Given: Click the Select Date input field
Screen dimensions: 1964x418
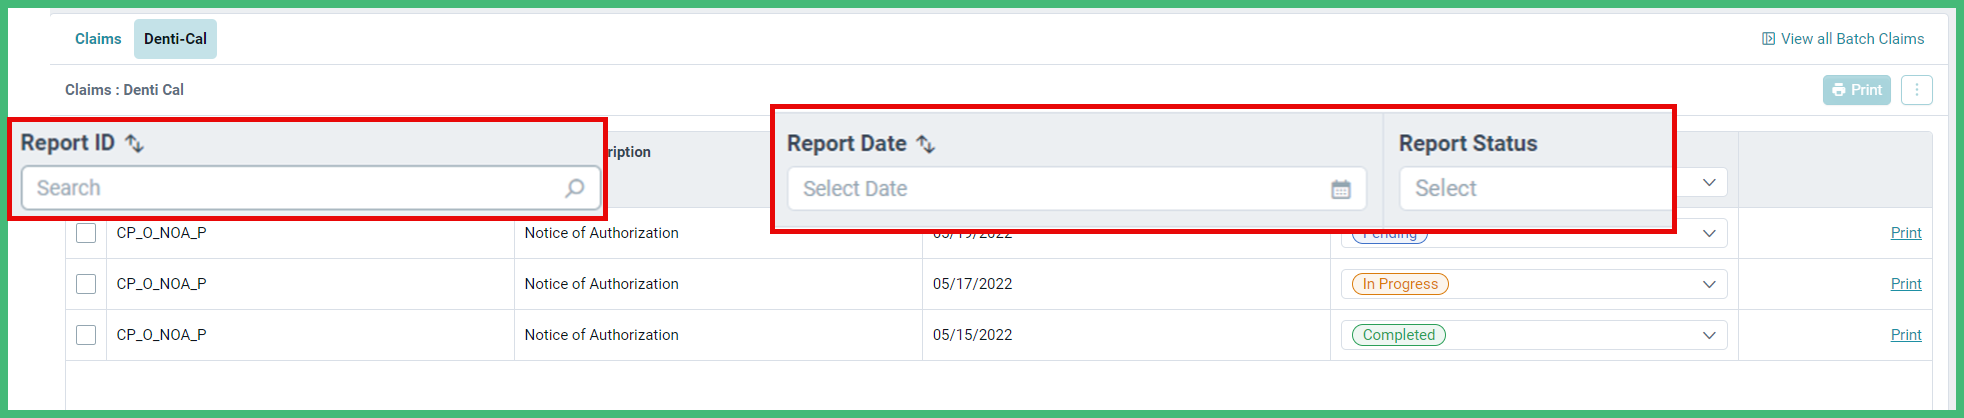Looking at the screenshot, I should [x=1077, y=189].
